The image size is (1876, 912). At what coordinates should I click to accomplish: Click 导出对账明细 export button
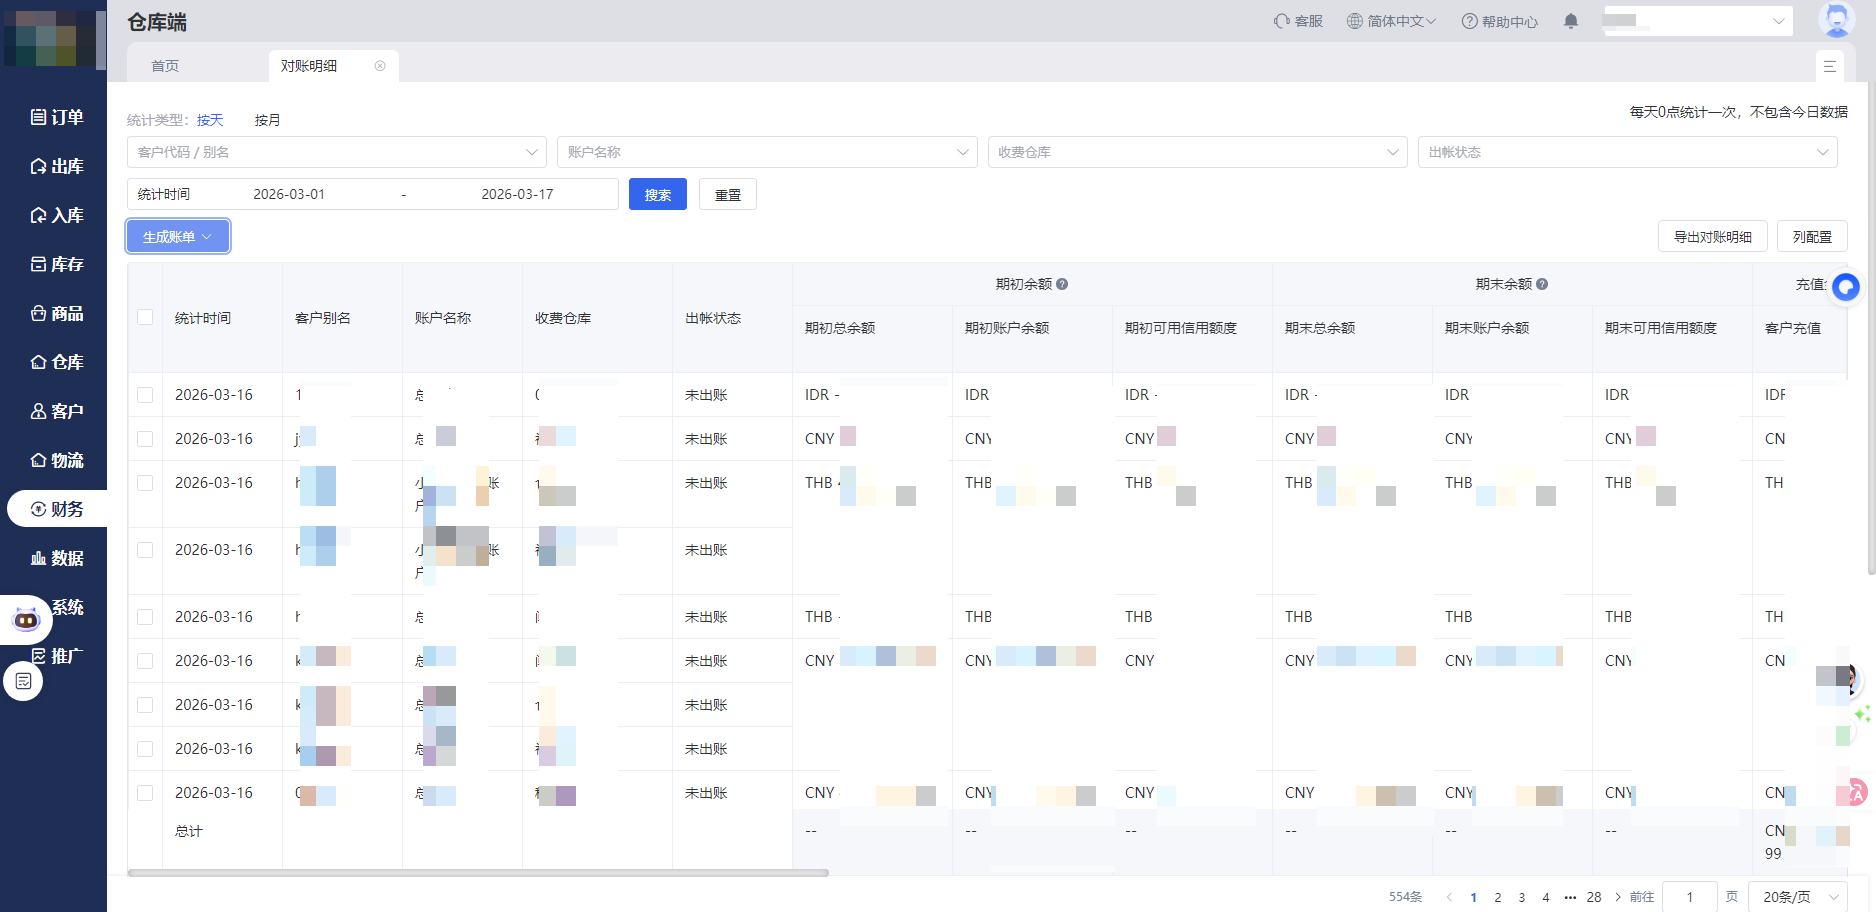[x=1712, y=237]
